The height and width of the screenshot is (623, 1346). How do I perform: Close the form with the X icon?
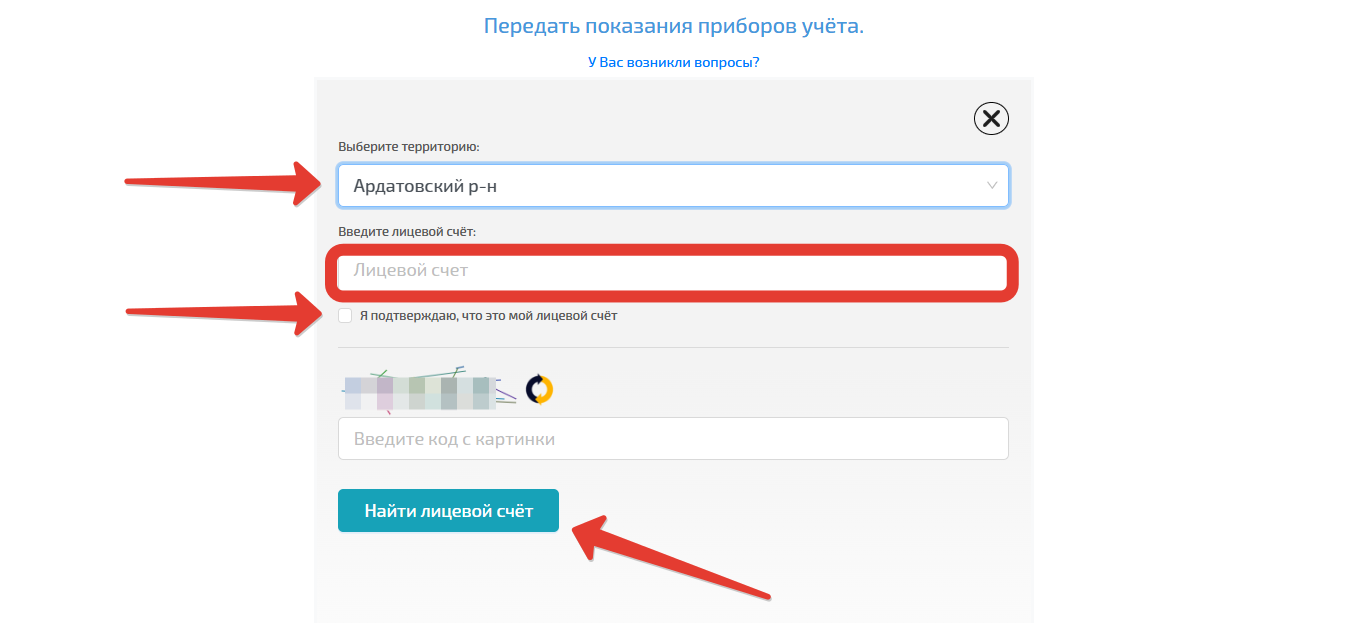click(x=991, y=120)
